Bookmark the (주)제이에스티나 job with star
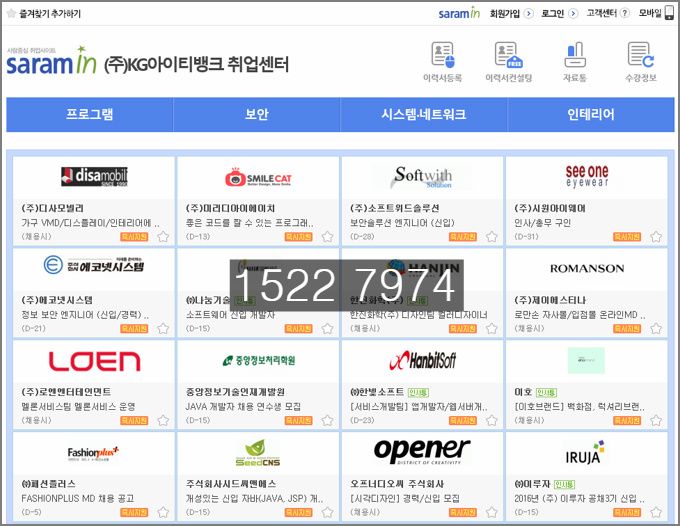This screenshot has width=680, height=526. tap(656, 329)
